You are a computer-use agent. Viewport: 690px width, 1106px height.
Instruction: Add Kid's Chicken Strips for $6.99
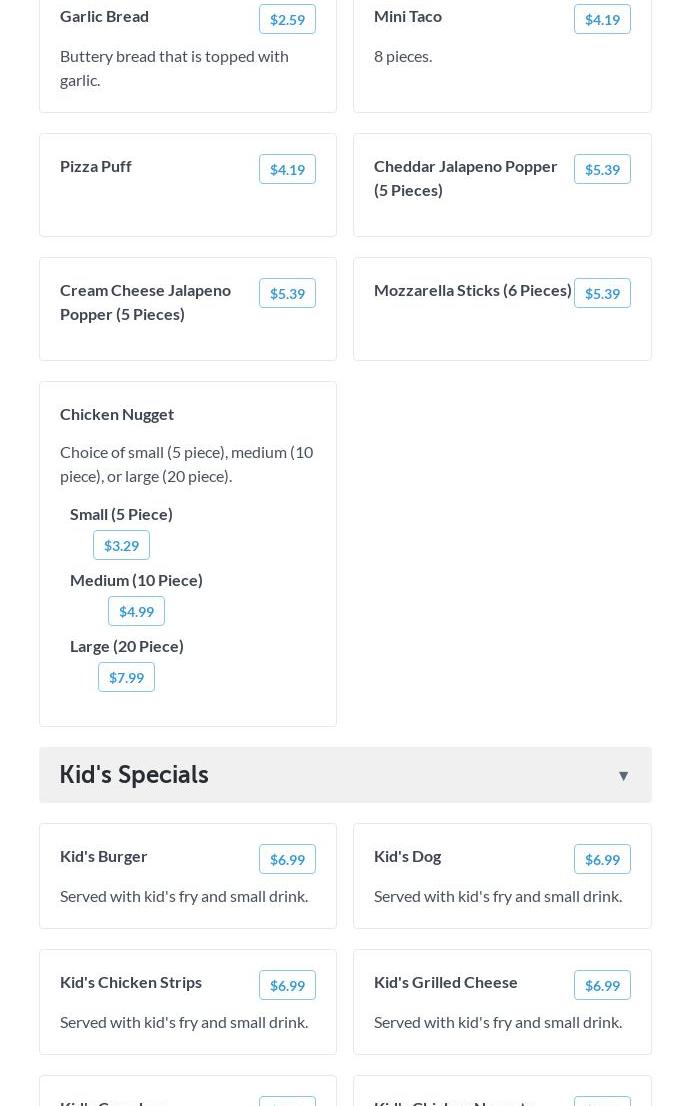click(x=287, y=985)
